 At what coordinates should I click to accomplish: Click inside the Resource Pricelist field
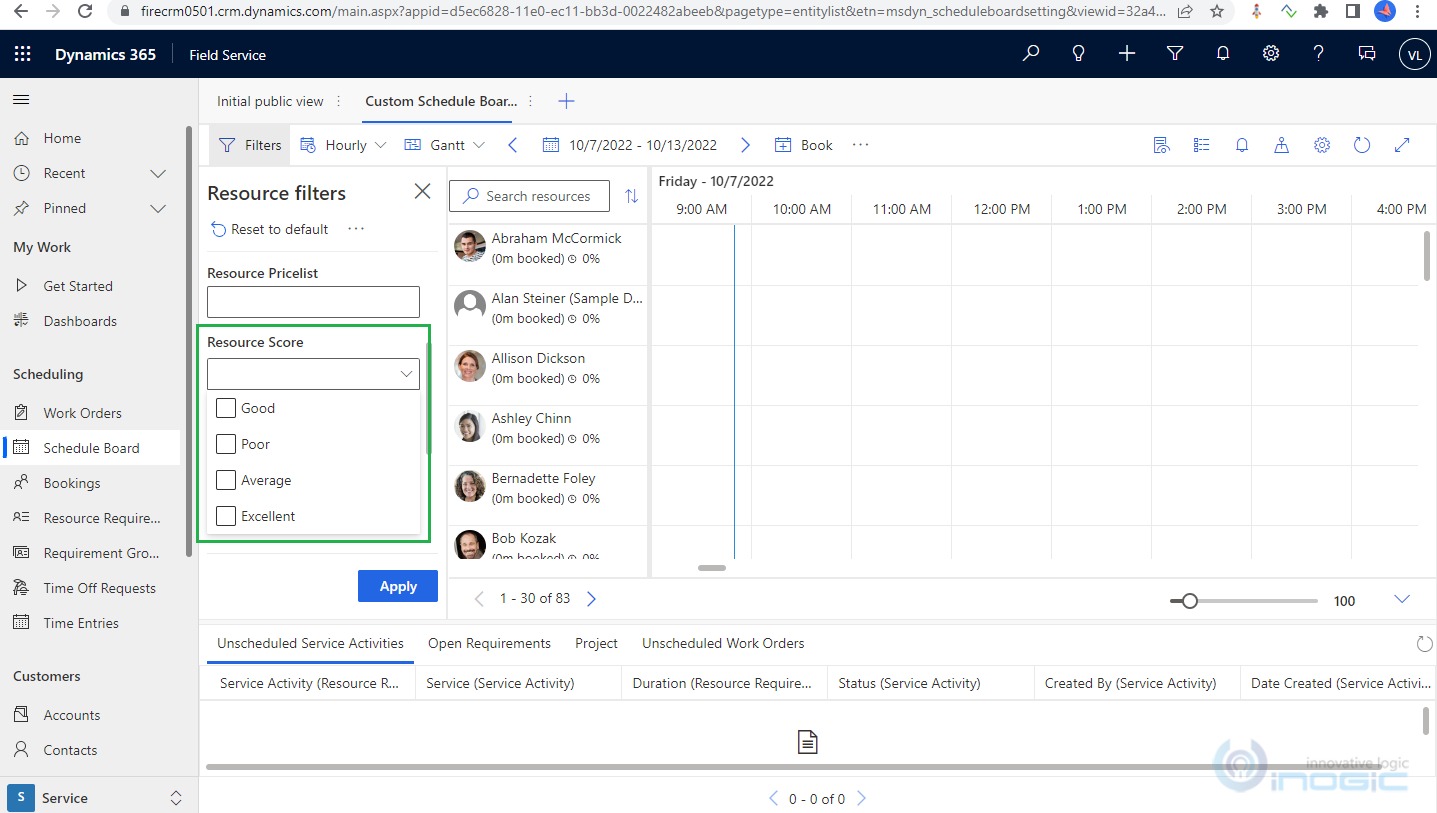313,302
